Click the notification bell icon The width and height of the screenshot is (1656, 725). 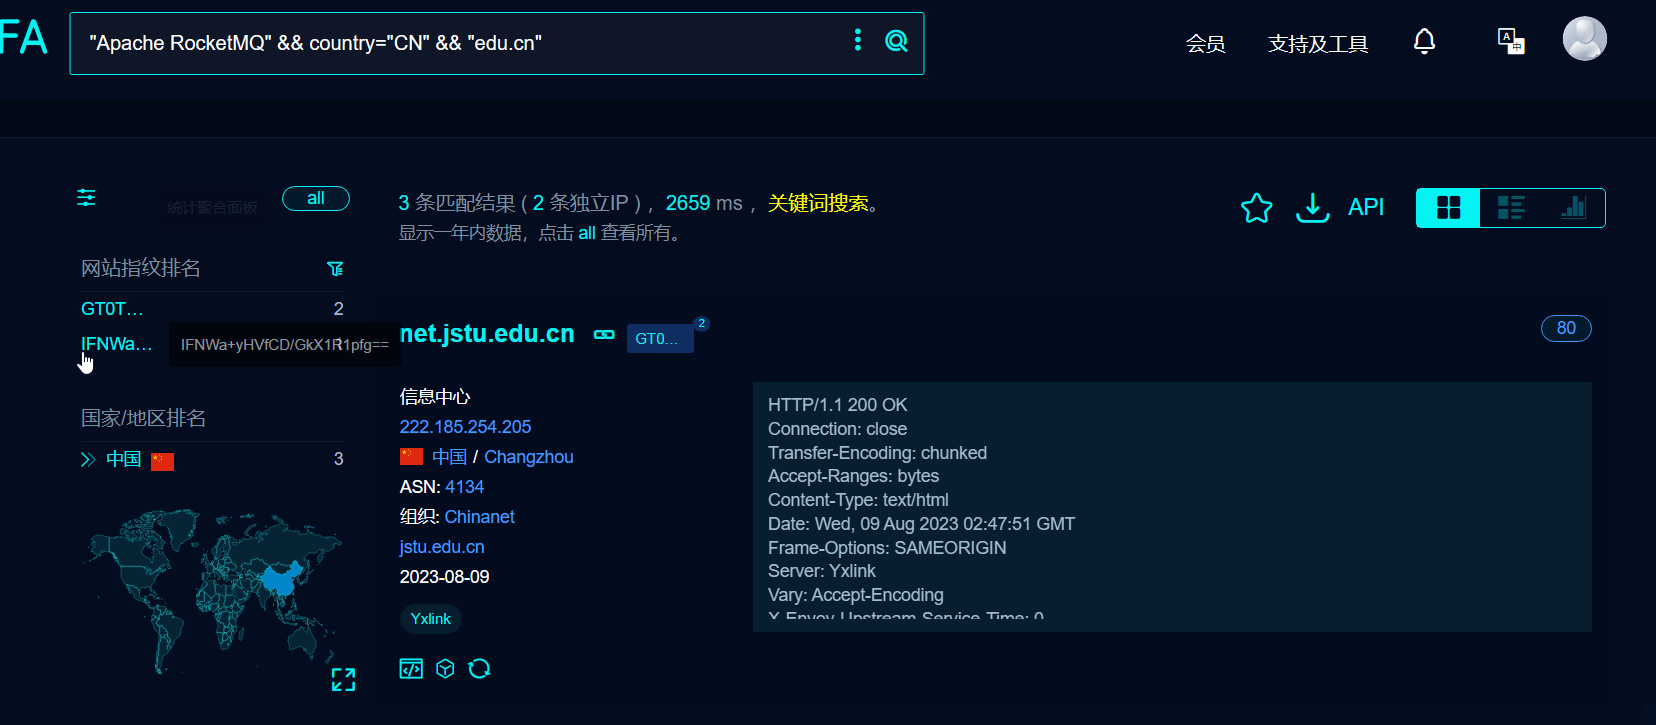click(x=1424, y=42)
